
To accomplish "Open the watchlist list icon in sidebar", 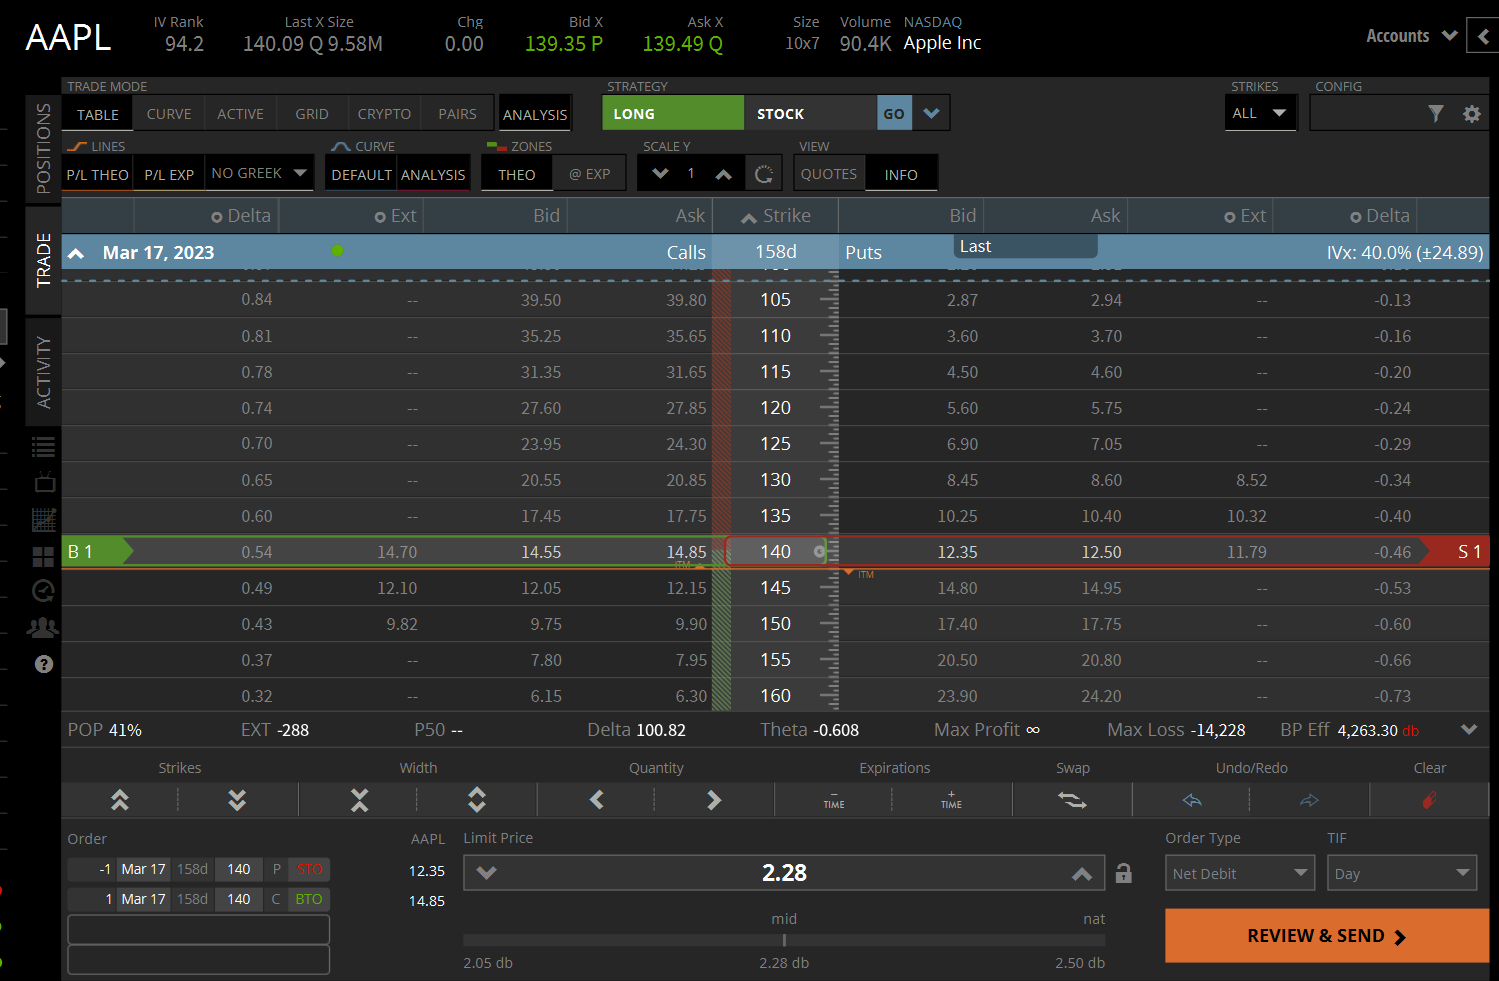I will click(x=44, y=447).
